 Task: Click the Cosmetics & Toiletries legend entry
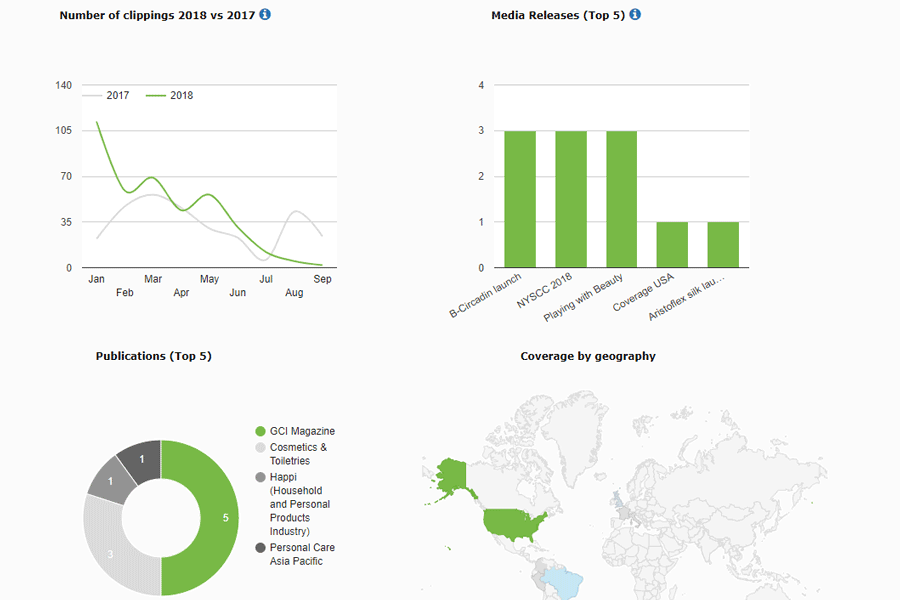[x=295, y=453]
